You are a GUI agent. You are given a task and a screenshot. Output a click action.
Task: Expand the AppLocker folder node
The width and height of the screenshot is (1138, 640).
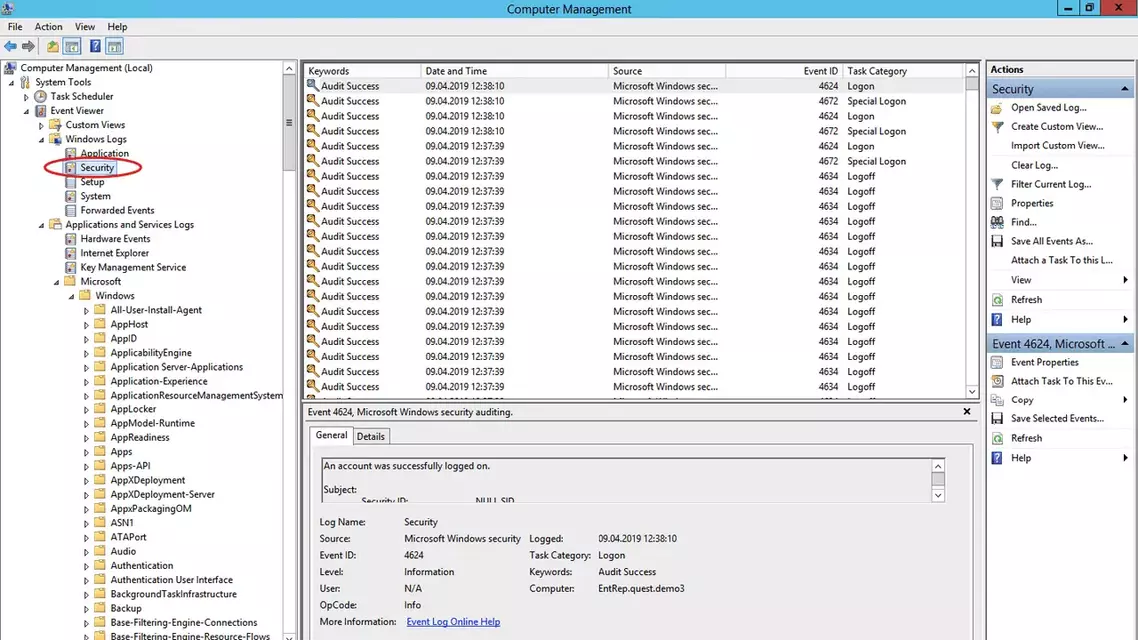point(86,409)
